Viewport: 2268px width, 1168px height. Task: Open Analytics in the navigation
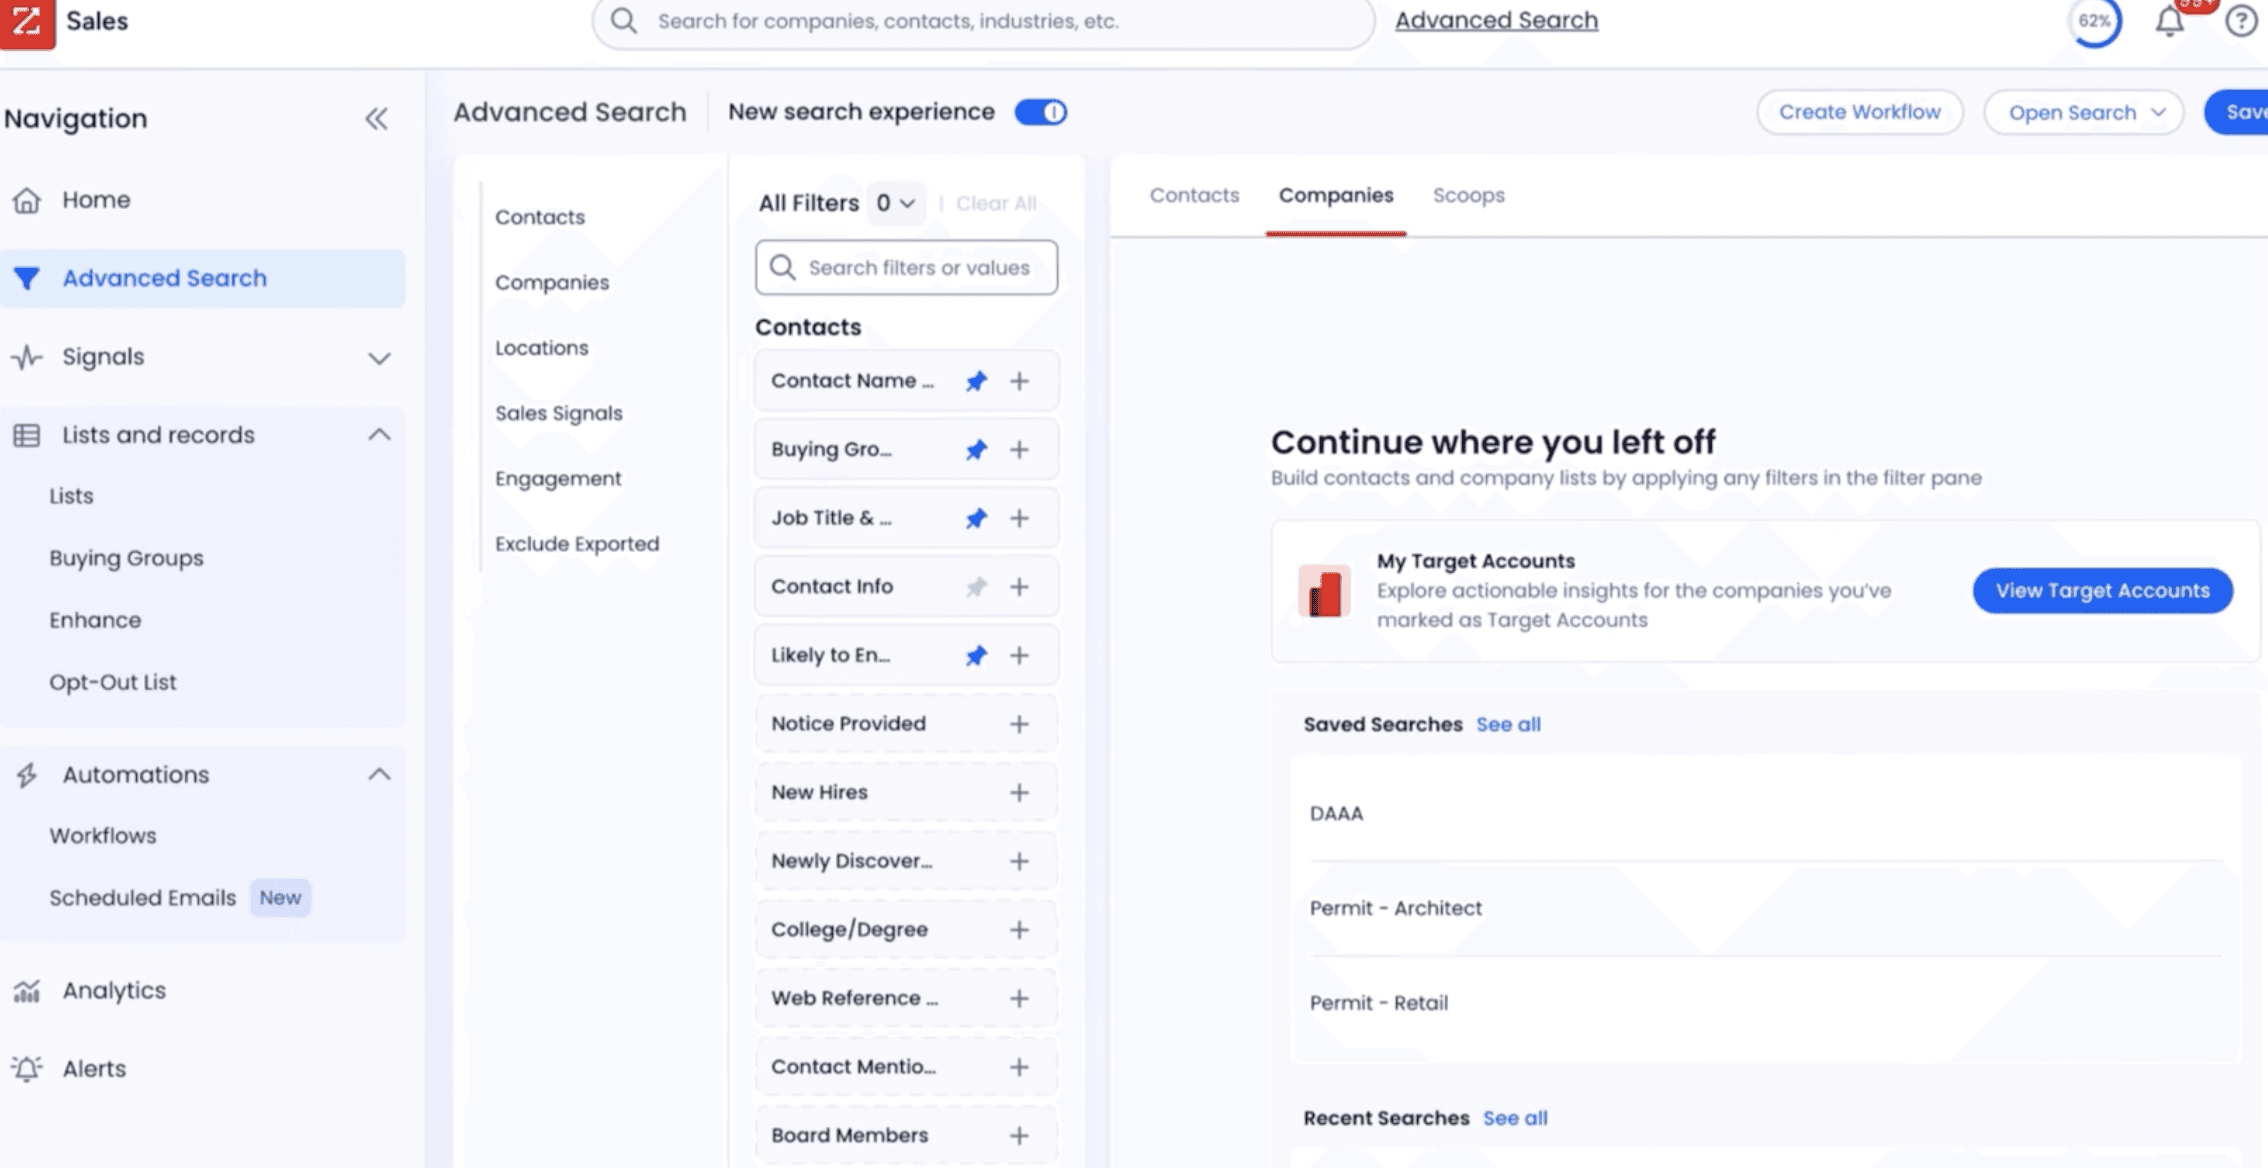coord(114,991)
